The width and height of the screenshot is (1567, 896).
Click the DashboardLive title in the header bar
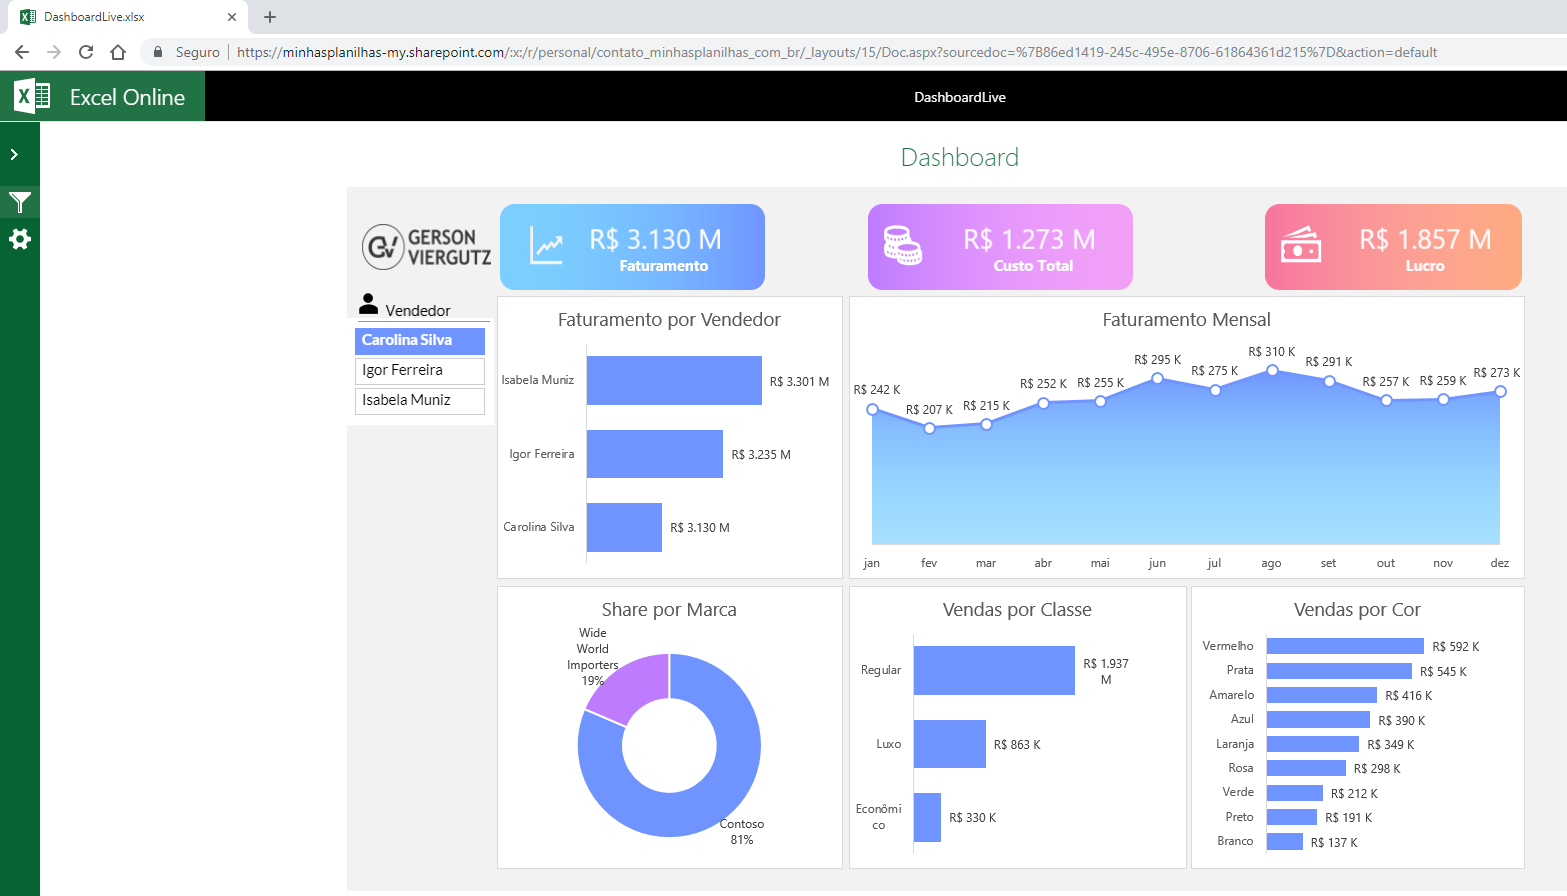coord(959,96)
